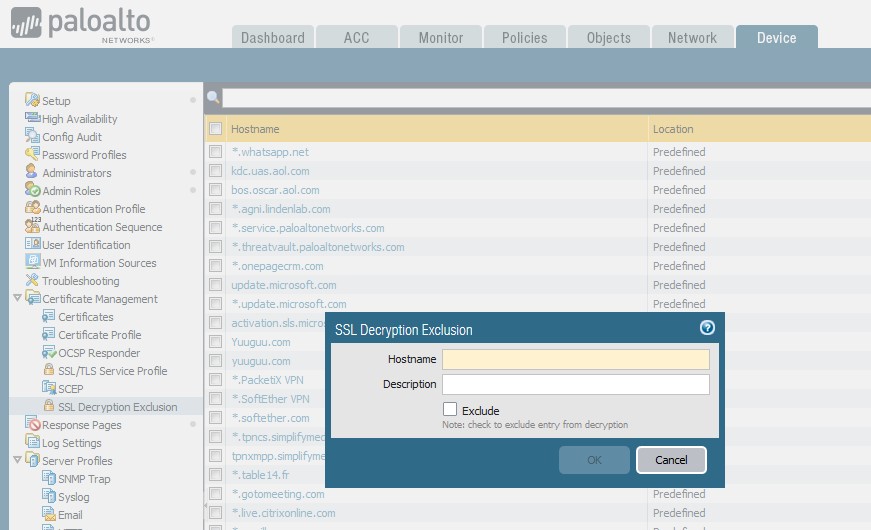871x530 pixels.
Task: Open the Dashboard tab
Action: 273,37
